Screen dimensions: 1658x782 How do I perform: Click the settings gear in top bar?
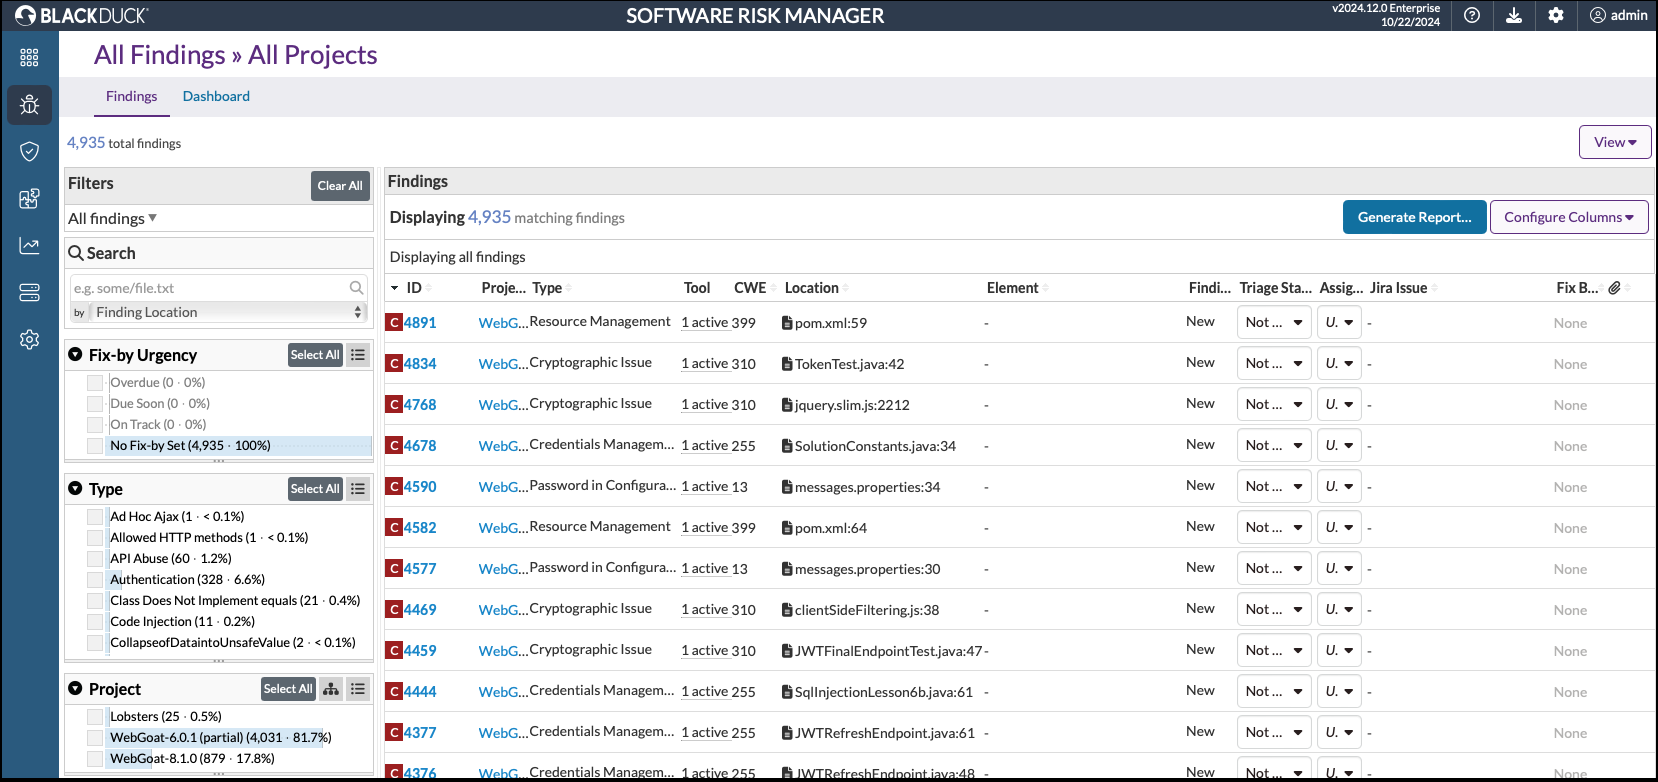1556,15
